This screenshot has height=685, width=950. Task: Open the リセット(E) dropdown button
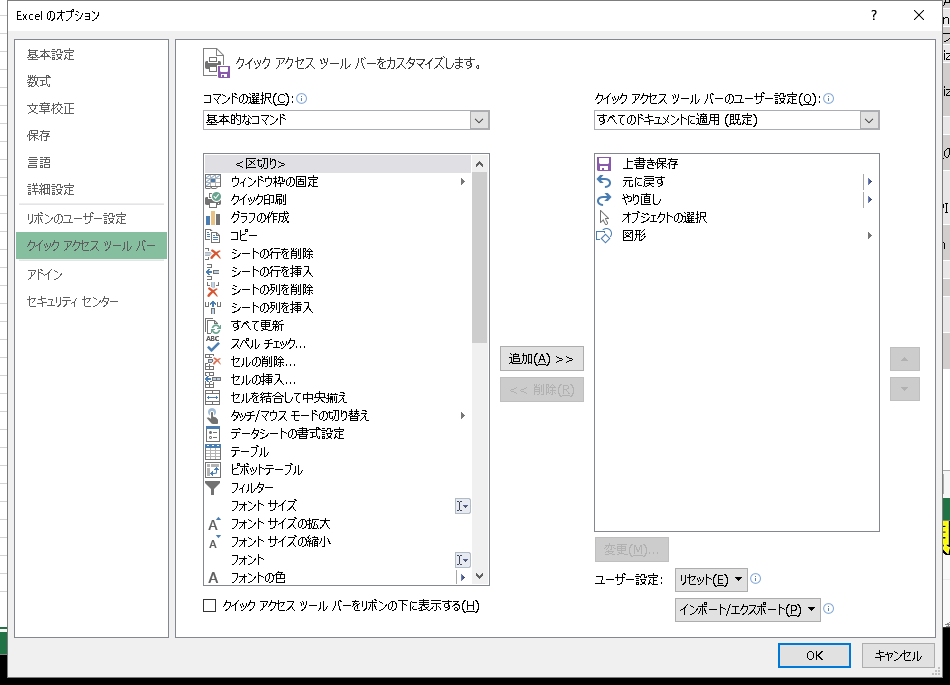tap(711, 580)
